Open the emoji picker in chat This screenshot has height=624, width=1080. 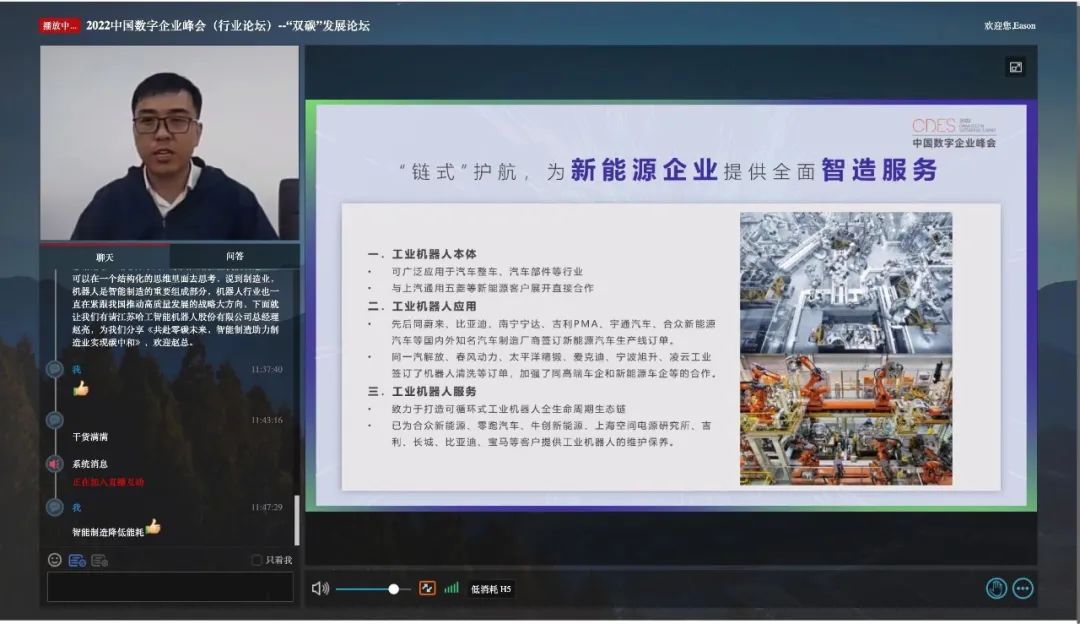(x=55, y=560)
